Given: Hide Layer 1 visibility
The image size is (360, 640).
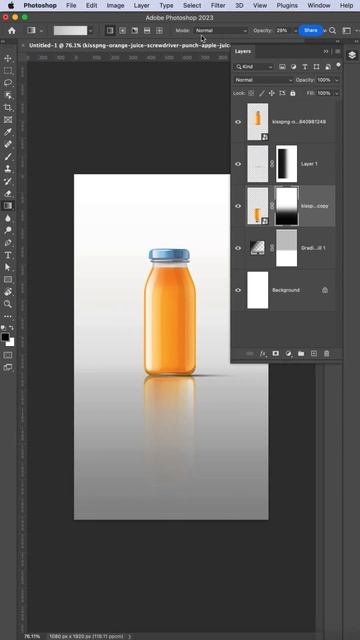Looking at the screenshot, I should (x=238, y=164).
